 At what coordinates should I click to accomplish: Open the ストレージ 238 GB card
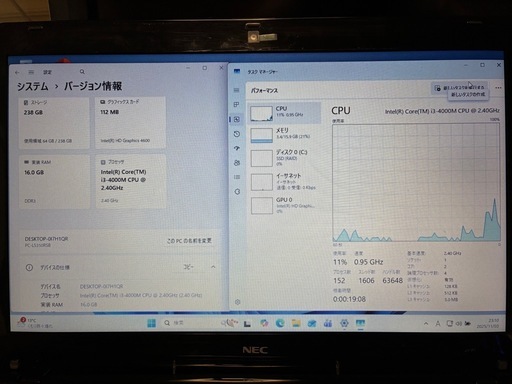pos(54,122)
